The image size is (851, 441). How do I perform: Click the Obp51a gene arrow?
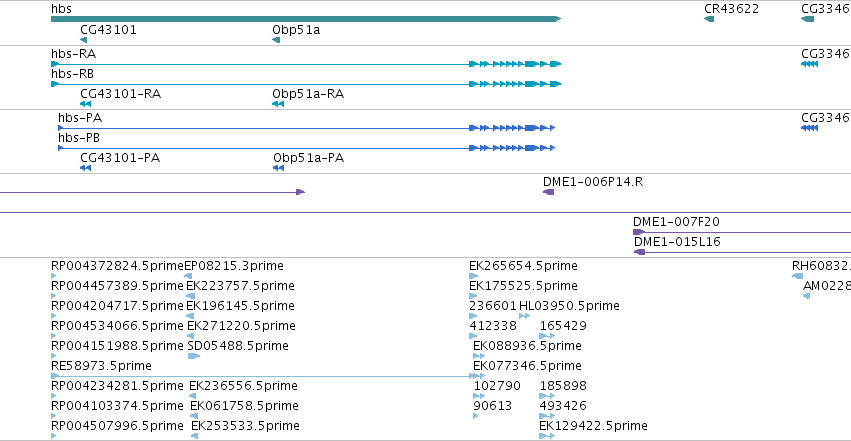(276, 40)
